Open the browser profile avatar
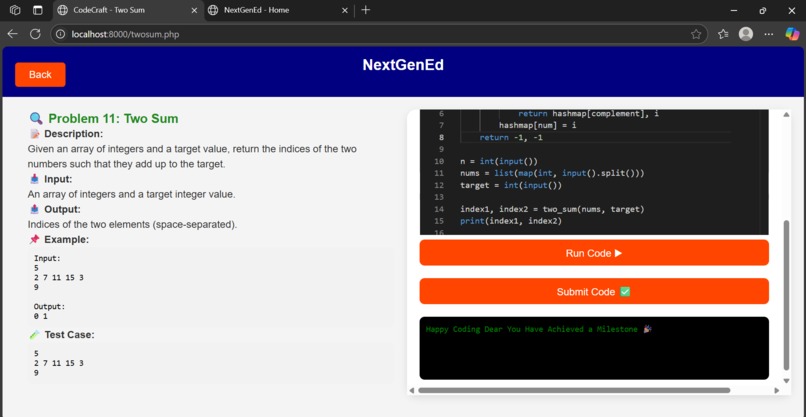806x417 pixels. pyautogui.click(x=746, y=34)
